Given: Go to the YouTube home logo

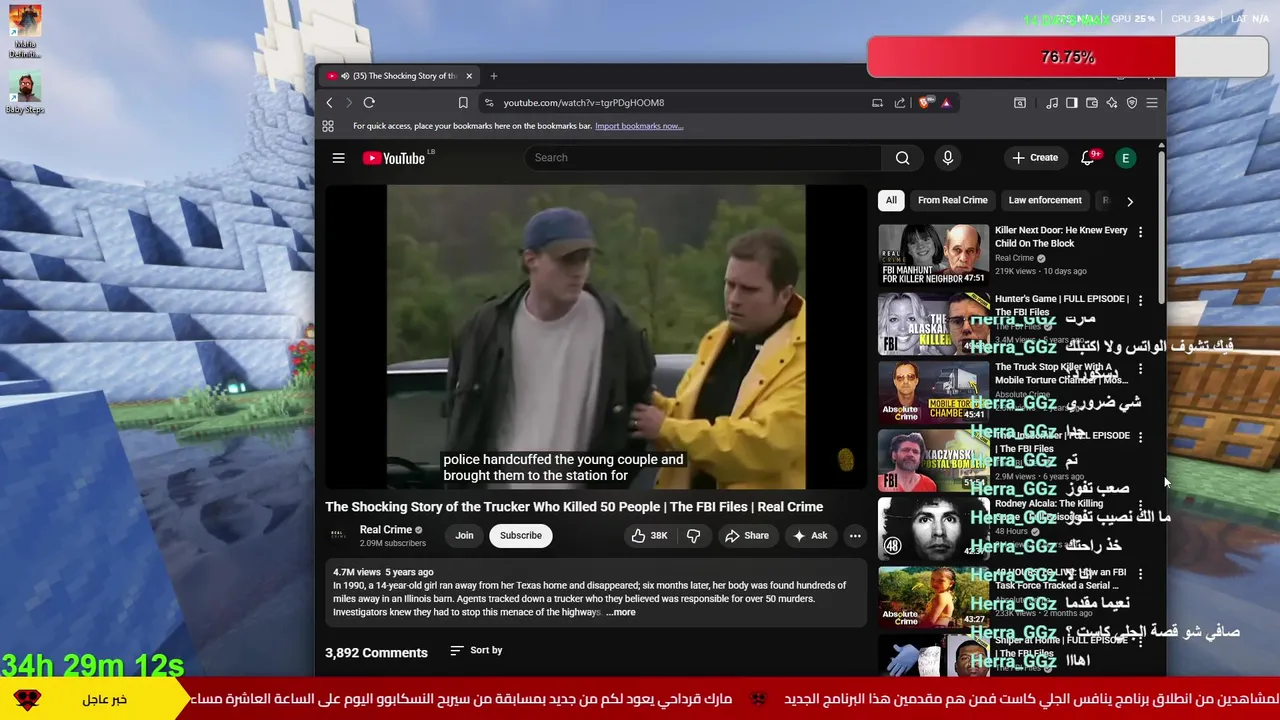Looking at the screenshot, I should tap(393, 158).
